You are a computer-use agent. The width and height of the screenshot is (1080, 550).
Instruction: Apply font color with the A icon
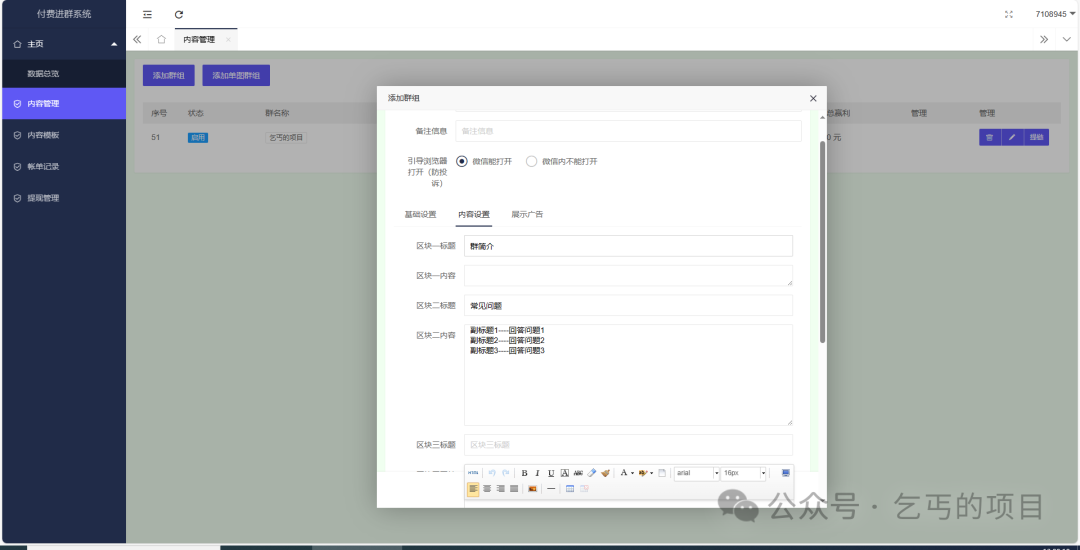pyautogui.click(x=624, y=473)
